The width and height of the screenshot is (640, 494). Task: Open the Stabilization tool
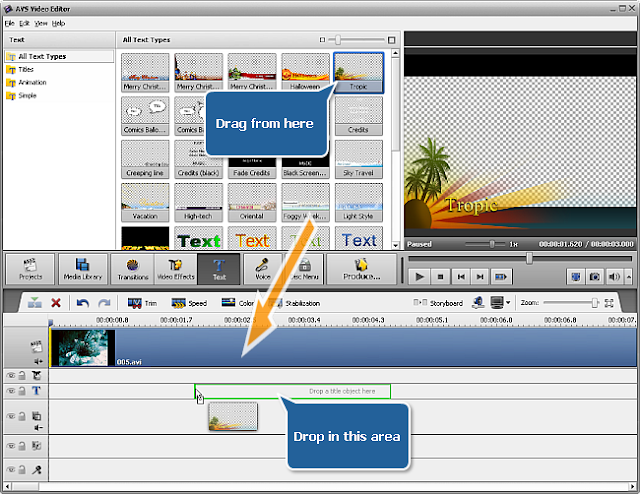pos(294,303)
